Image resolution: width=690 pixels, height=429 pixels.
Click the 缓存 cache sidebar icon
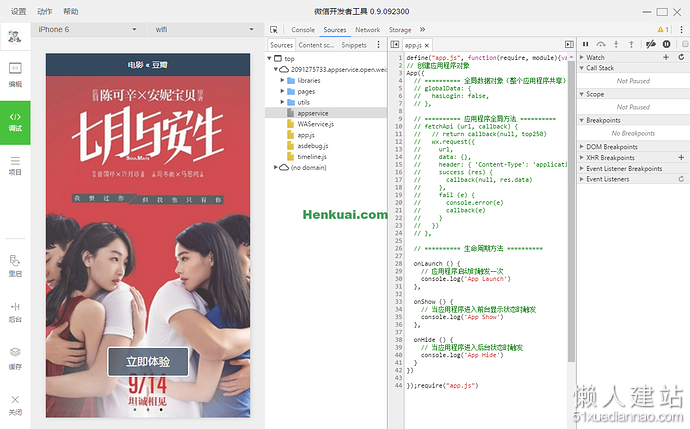coord(15,358)
